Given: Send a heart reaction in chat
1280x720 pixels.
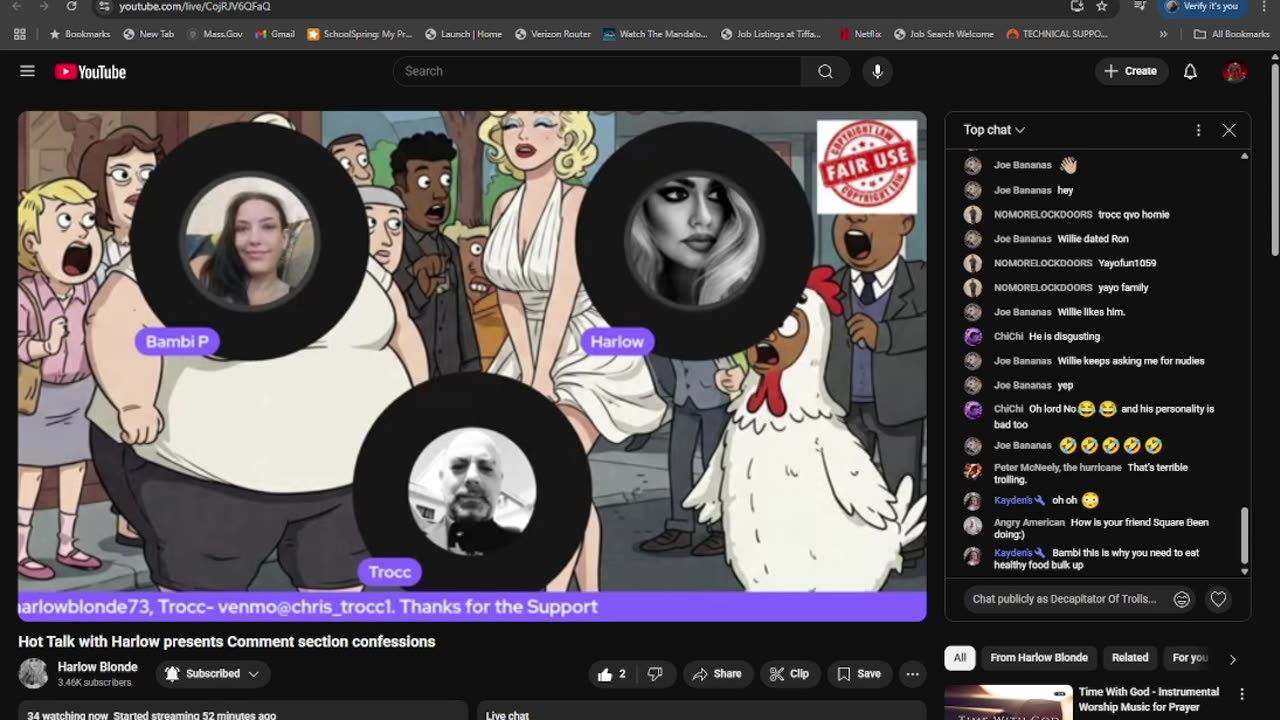Looking at the screenshot, I should (1218, 599).
